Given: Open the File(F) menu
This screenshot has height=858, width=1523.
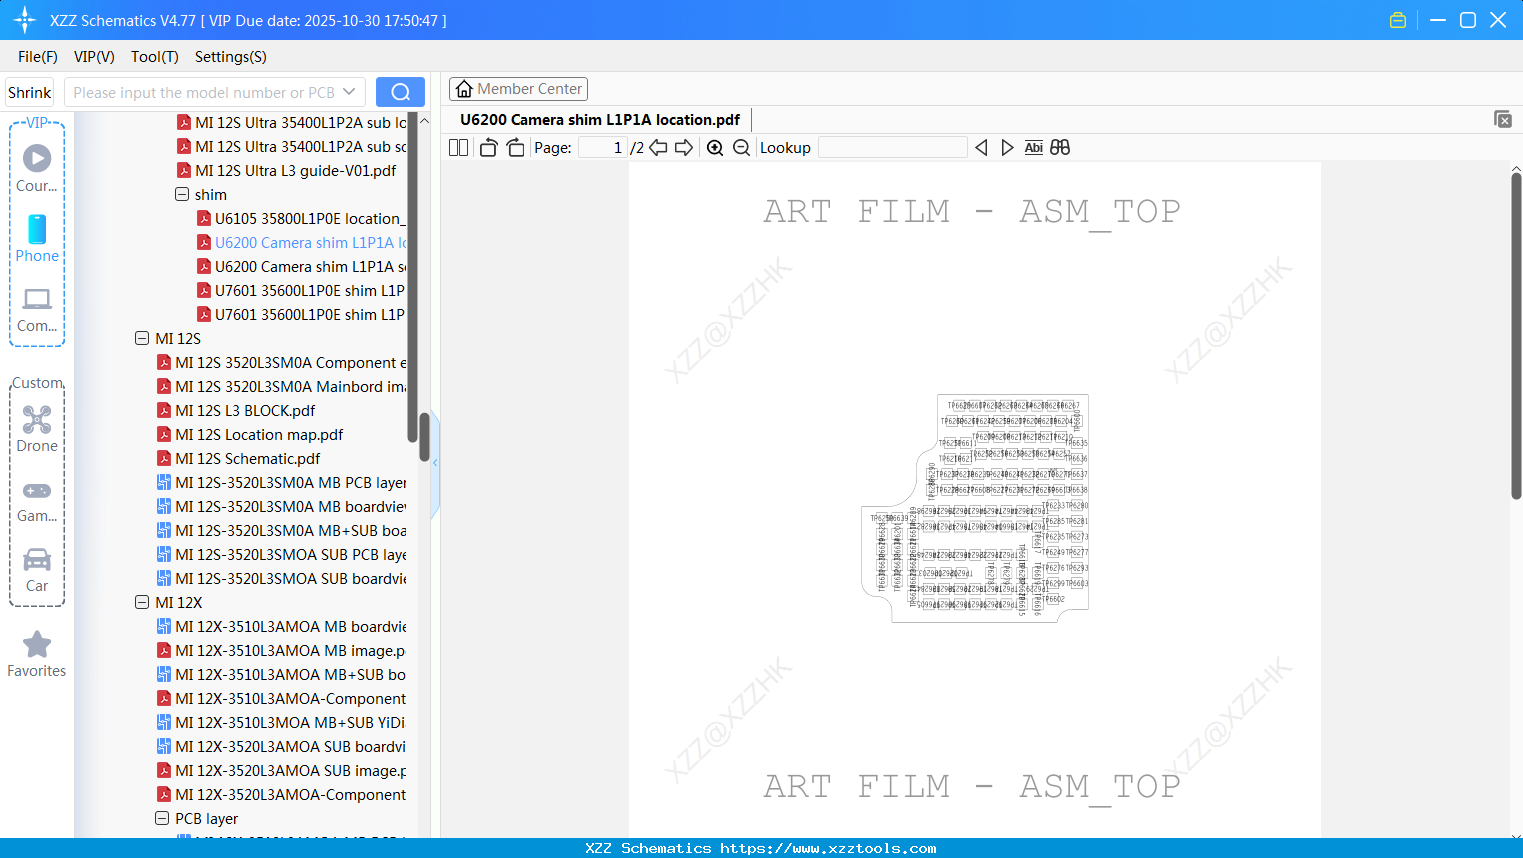Looking at the screenshot, I should (38, 57).
